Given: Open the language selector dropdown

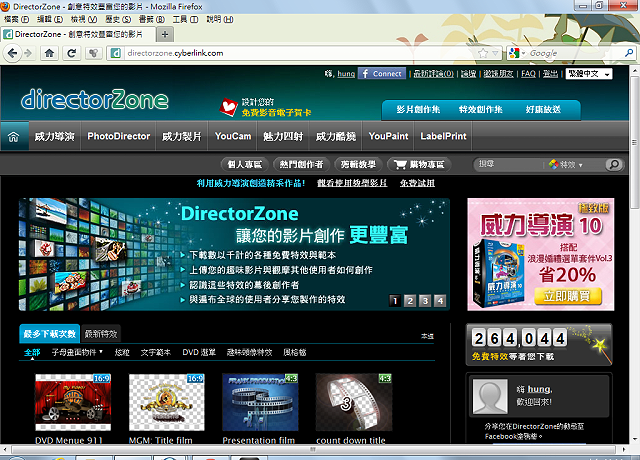Looking at the screenshot, I should pos(589,74).
